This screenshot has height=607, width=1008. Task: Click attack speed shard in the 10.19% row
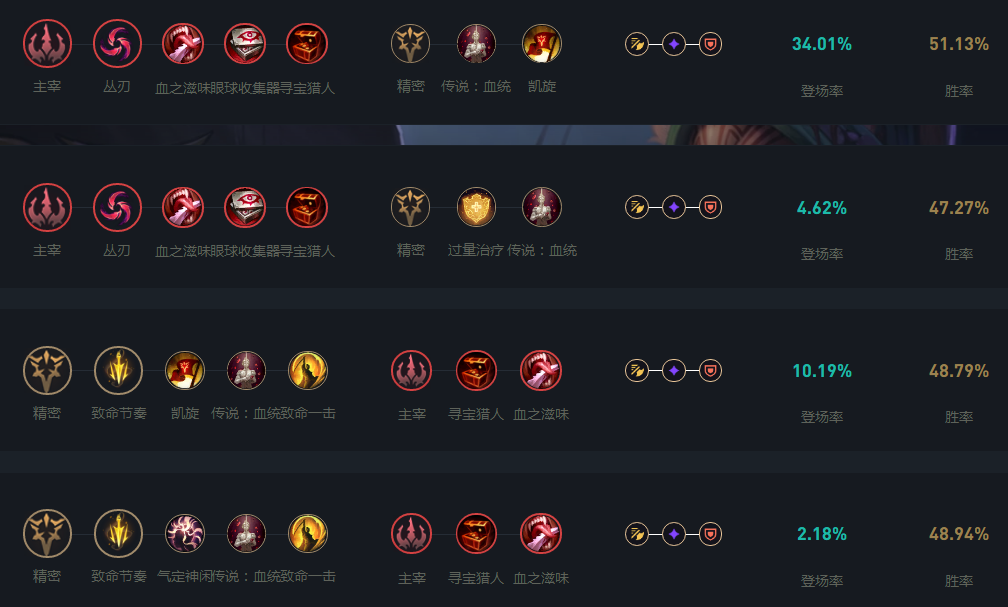[x=637, y=371]
